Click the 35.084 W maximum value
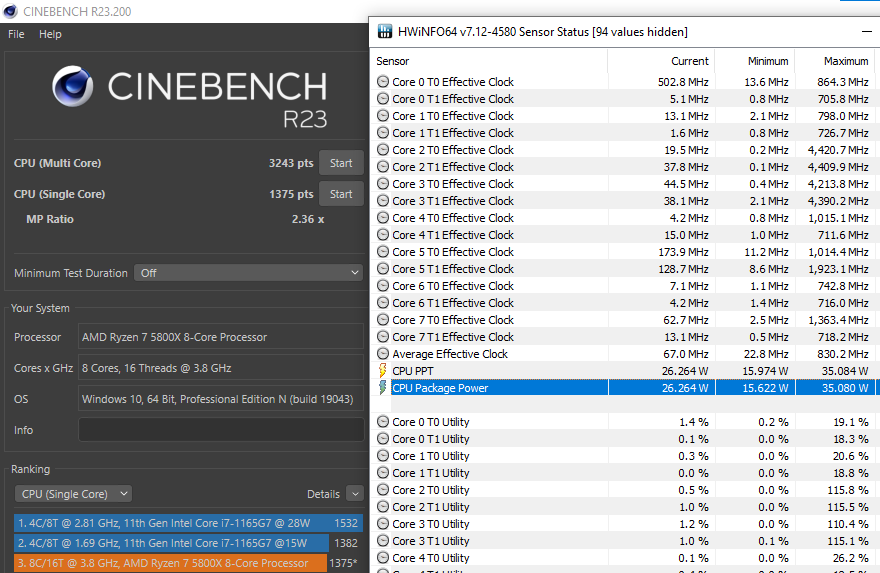 (845, 371)
